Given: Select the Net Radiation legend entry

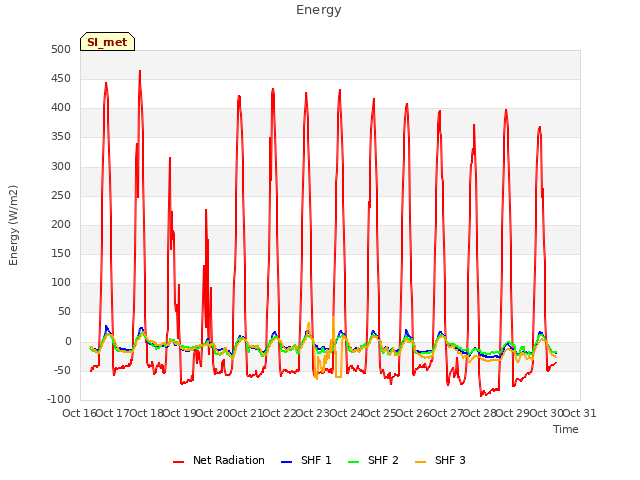Looking at the screenshot, I should pyautogui.click(x=219, y=460).
